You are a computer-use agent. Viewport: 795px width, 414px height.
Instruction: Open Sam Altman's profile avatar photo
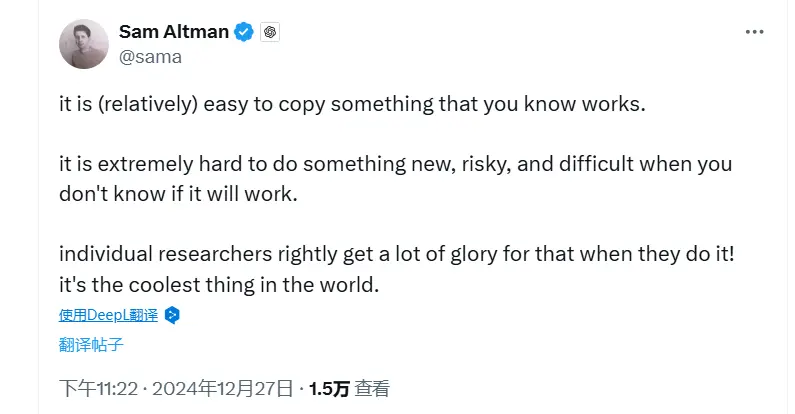(84, 44)
